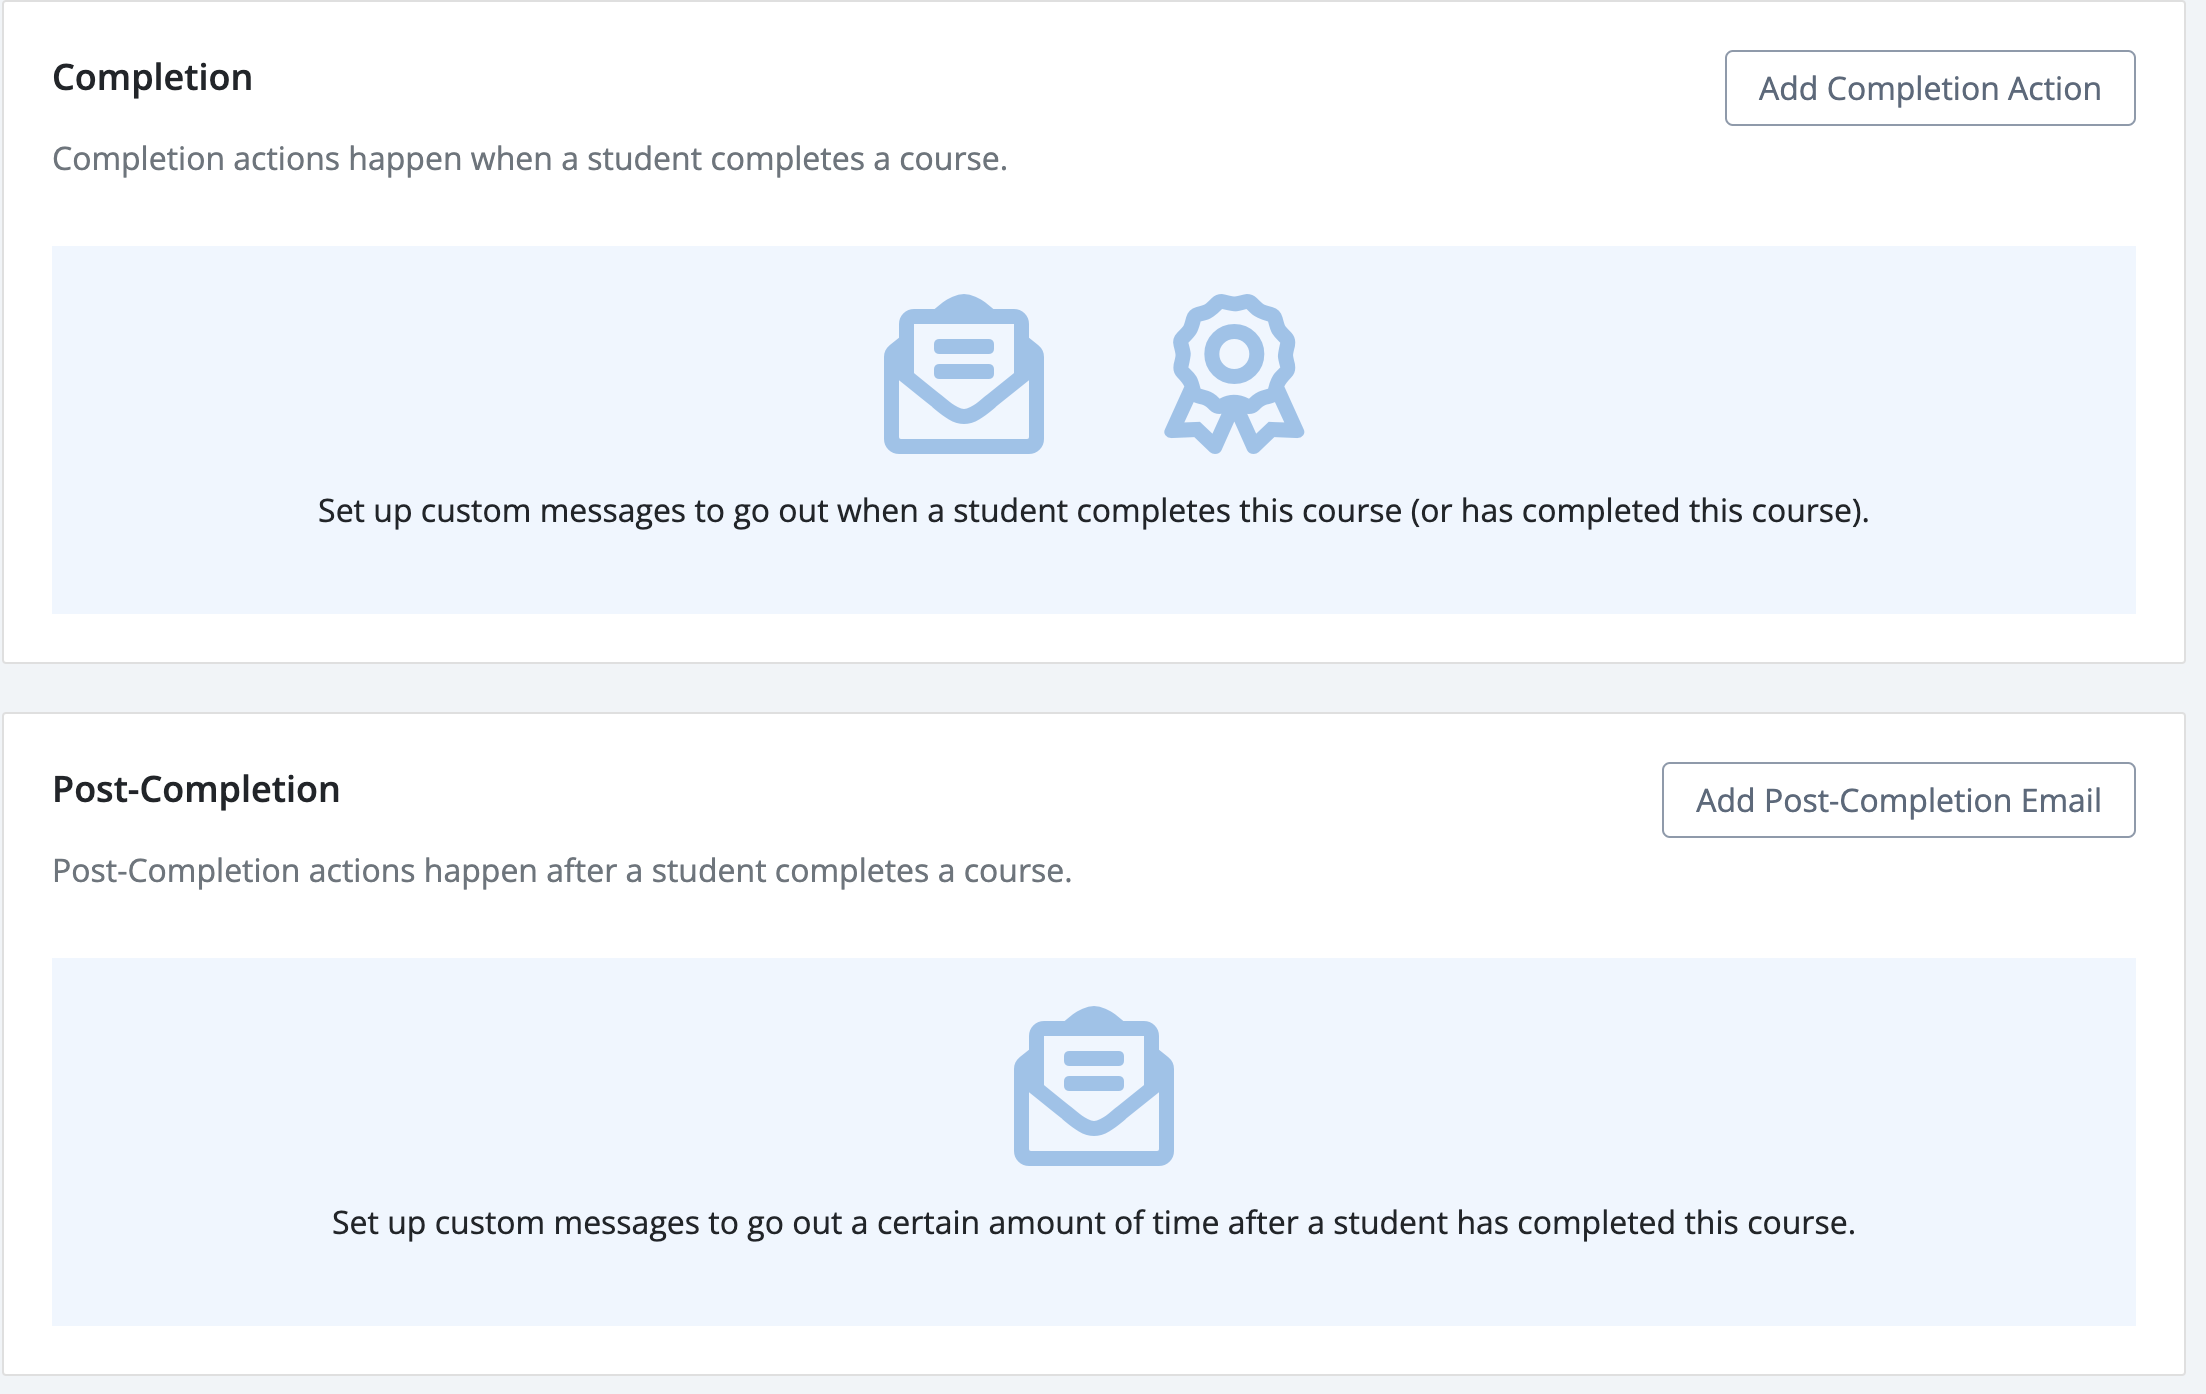
Task: Select the Post-Completion section heading
Action: tap(196, 790)
